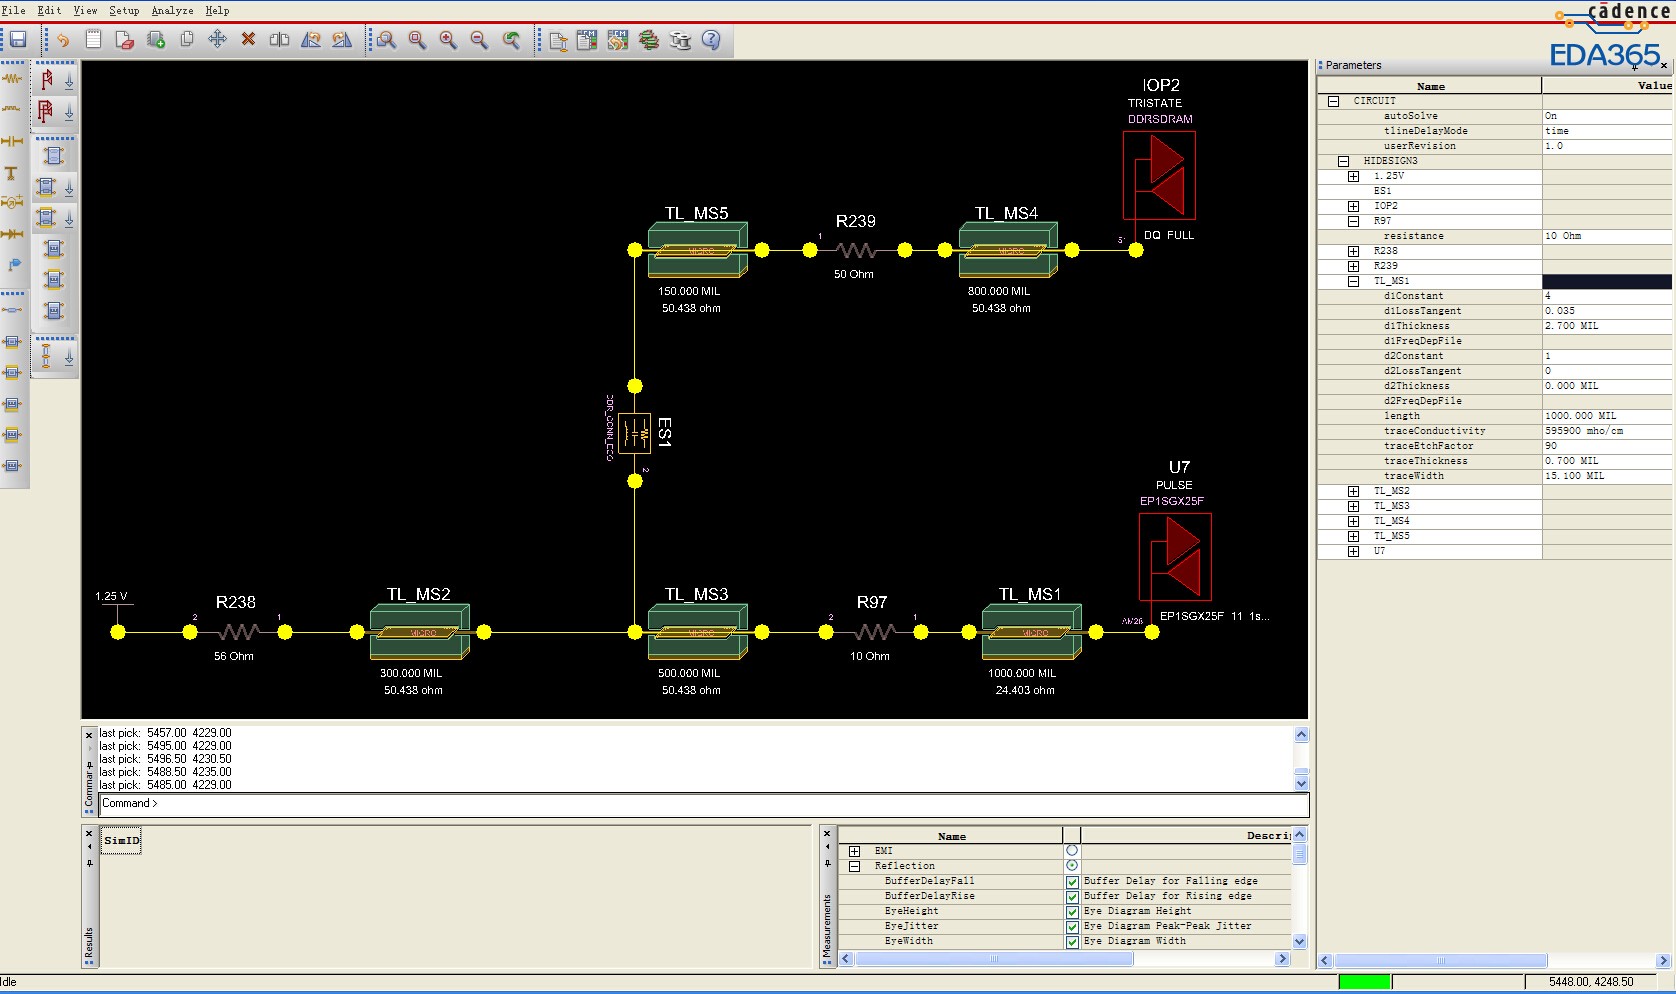
Task: Expand the EMI measurement group
Action: click(x=854, y=851)
